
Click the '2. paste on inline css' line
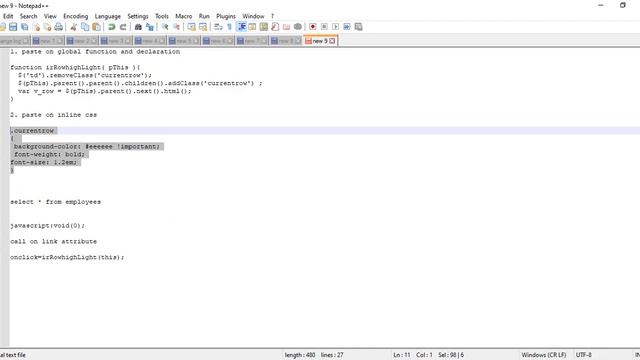click(53, 115)
